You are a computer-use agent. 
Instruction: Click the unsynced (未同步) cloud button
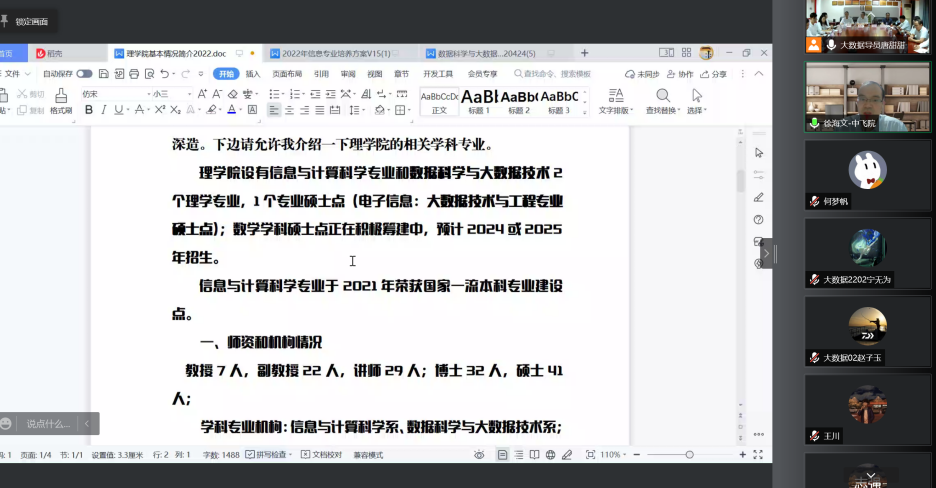pyautogui.click(x=642, y=74)
